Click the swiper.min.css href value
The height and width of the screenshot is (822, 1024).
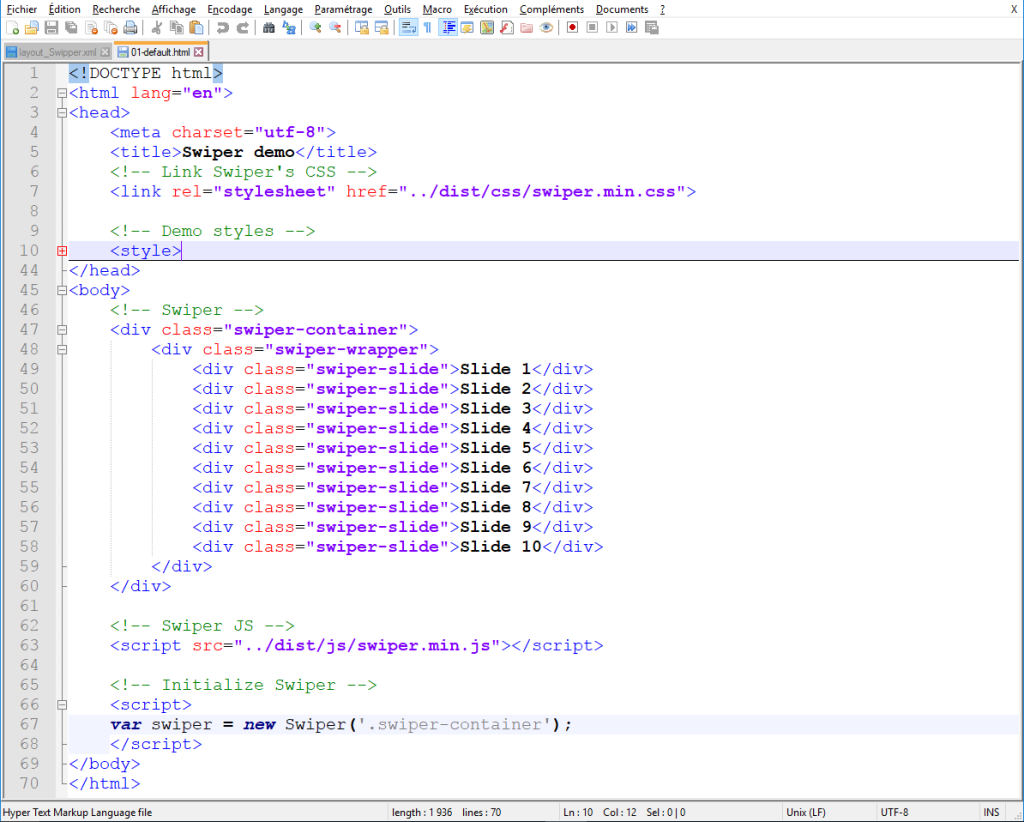(x=547, y=191)
